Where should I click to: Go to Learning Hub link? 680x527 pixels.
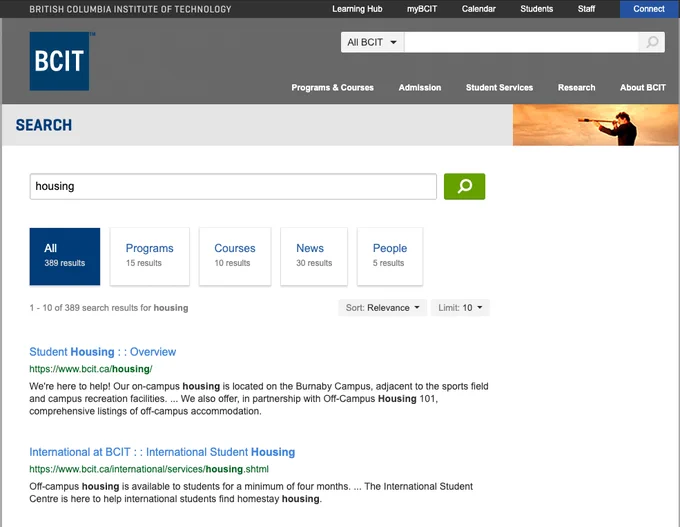tap(357, 9)
